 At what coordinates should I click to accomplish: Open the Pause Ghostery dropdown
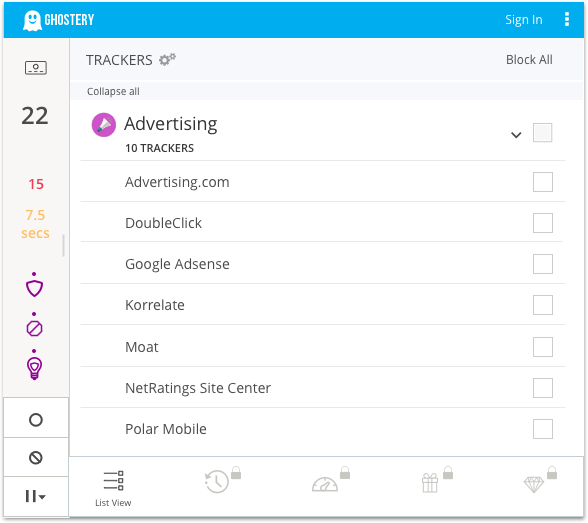point(36,496)
